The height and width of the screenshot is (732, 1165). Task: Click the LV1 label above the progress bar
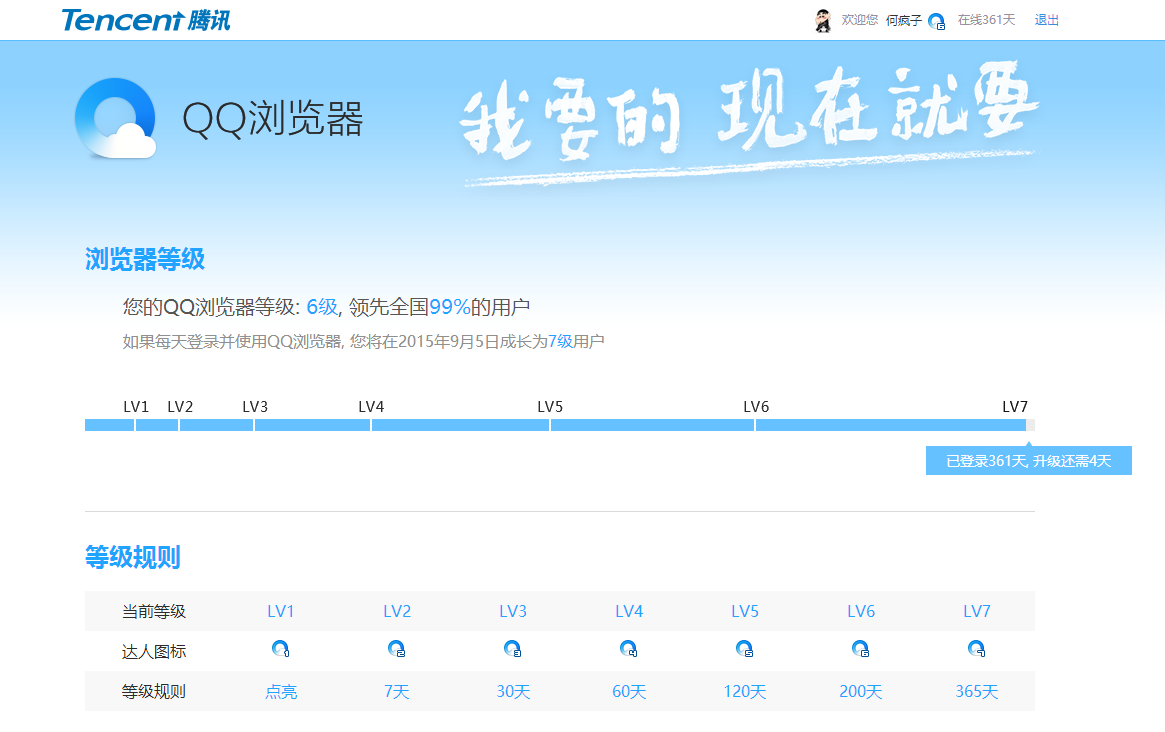click(136, 407)
